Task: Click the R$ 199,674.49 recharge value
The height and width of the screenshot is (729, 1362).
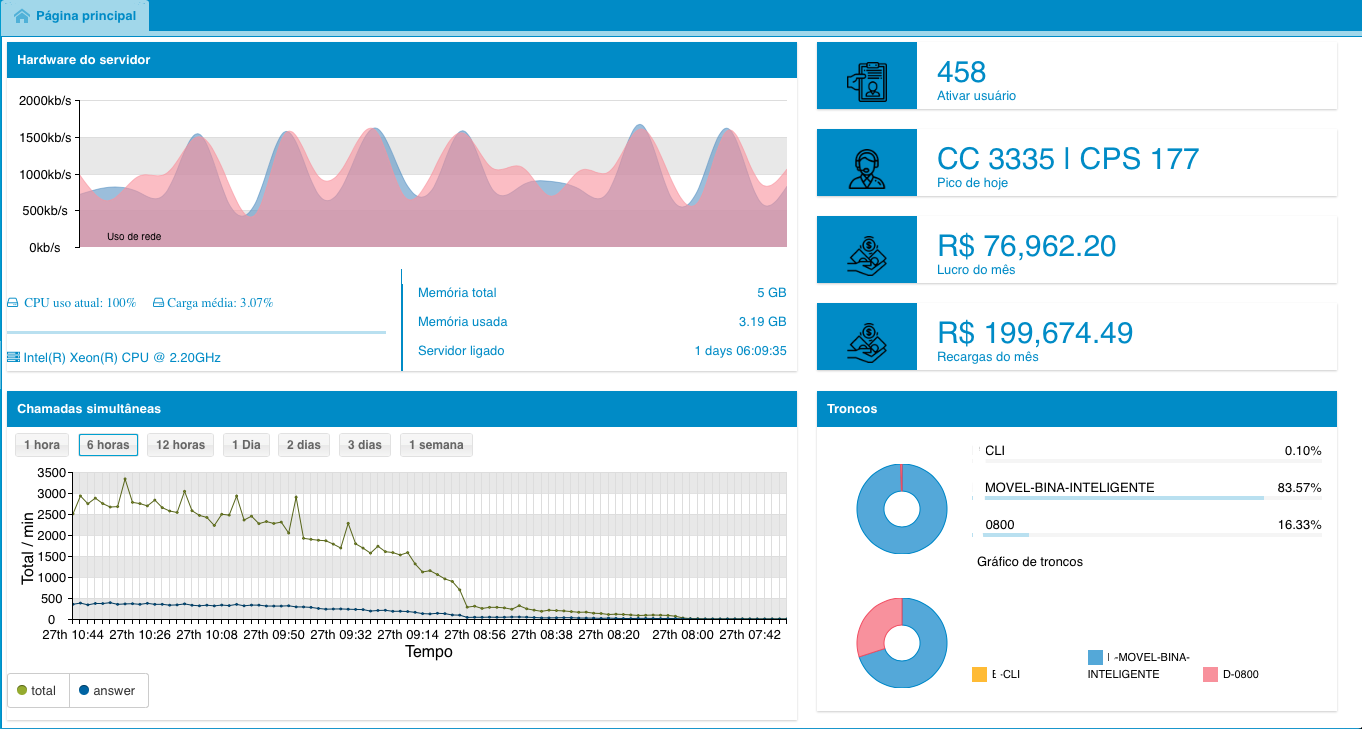Action: coord(1036,333)
